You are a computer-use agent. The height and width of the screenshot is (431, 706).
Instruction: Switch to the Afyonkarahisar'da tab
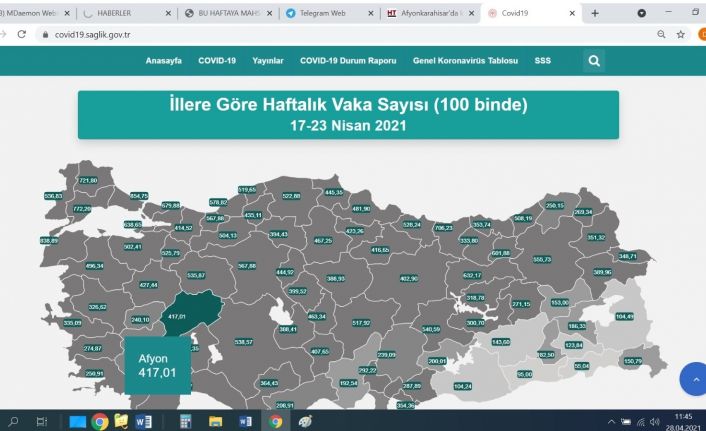[430, 14]
